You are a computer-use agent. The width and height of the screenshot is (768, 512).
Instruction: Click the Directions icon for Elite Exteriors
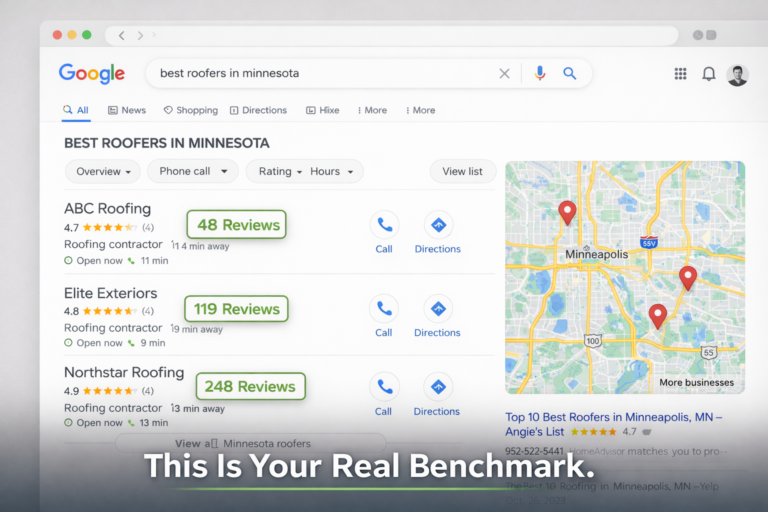pos(438,309)
